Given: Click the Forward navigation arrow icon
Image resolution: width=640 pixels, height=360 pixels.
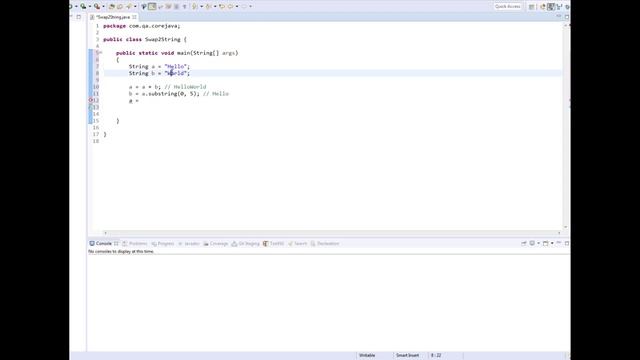Looking at the screenshot, I should [x=244, y=6].
